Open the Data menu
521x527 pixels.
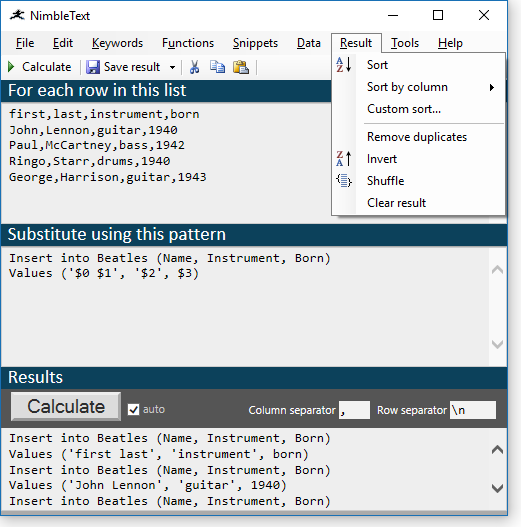tap(309, 43)
